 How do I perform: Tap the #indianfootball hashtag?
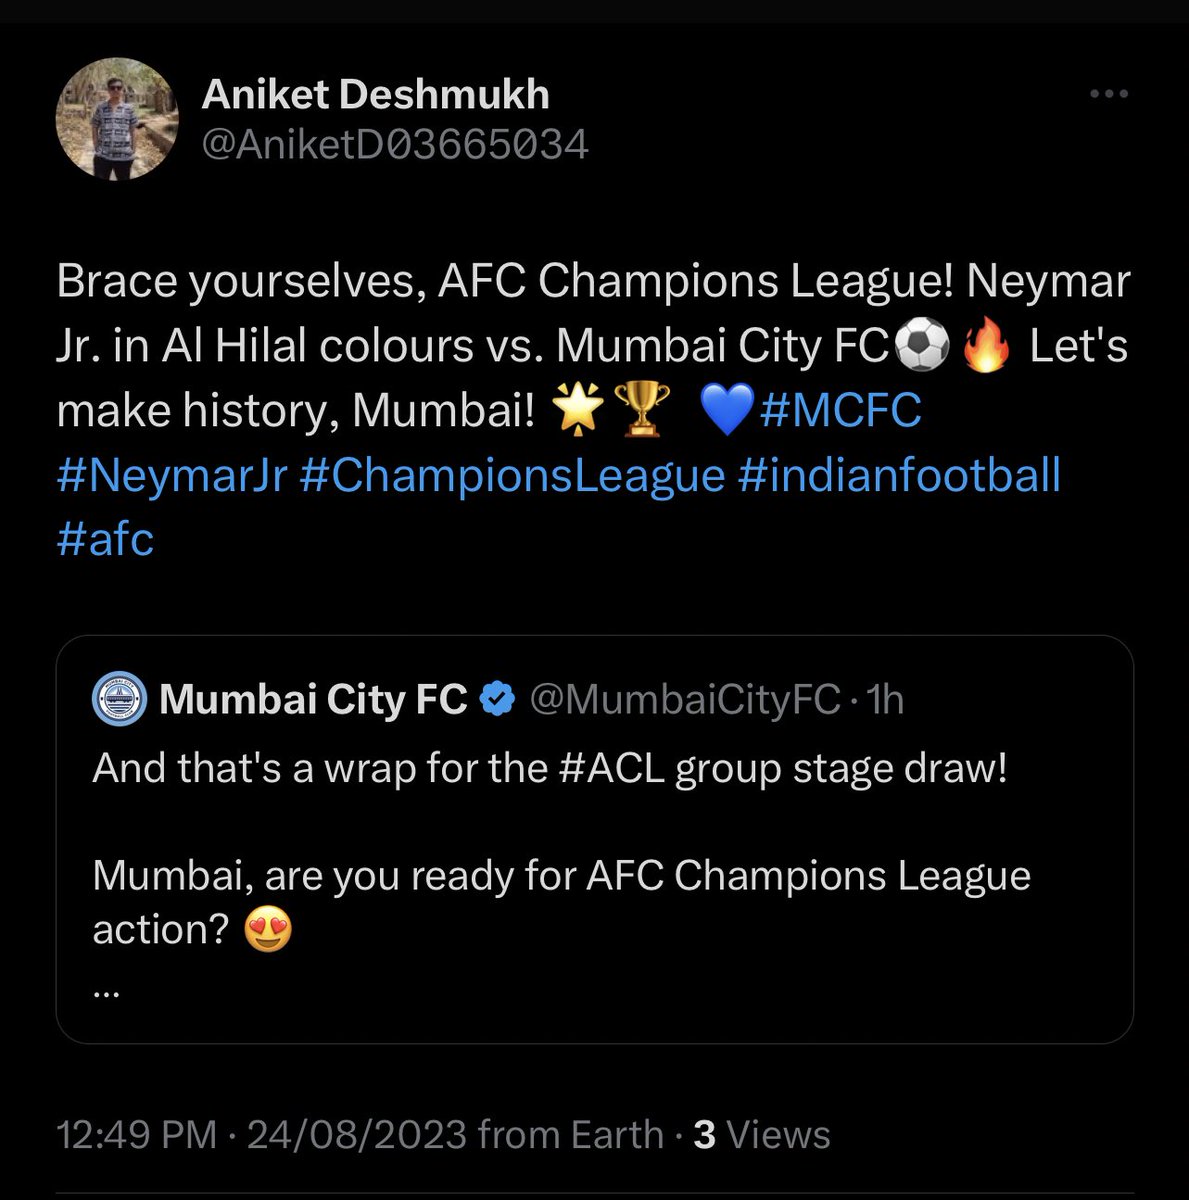[899, 476]
